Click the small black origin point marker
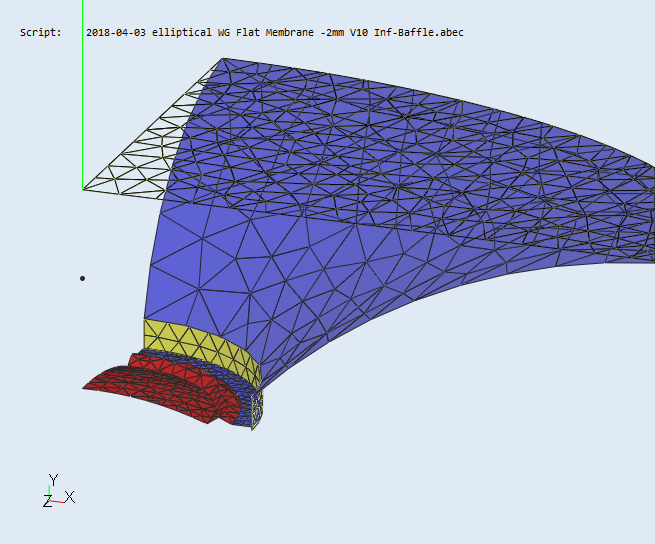Image resolution: width=655 pixels, height=544 pixels. (x=82, y=278)
